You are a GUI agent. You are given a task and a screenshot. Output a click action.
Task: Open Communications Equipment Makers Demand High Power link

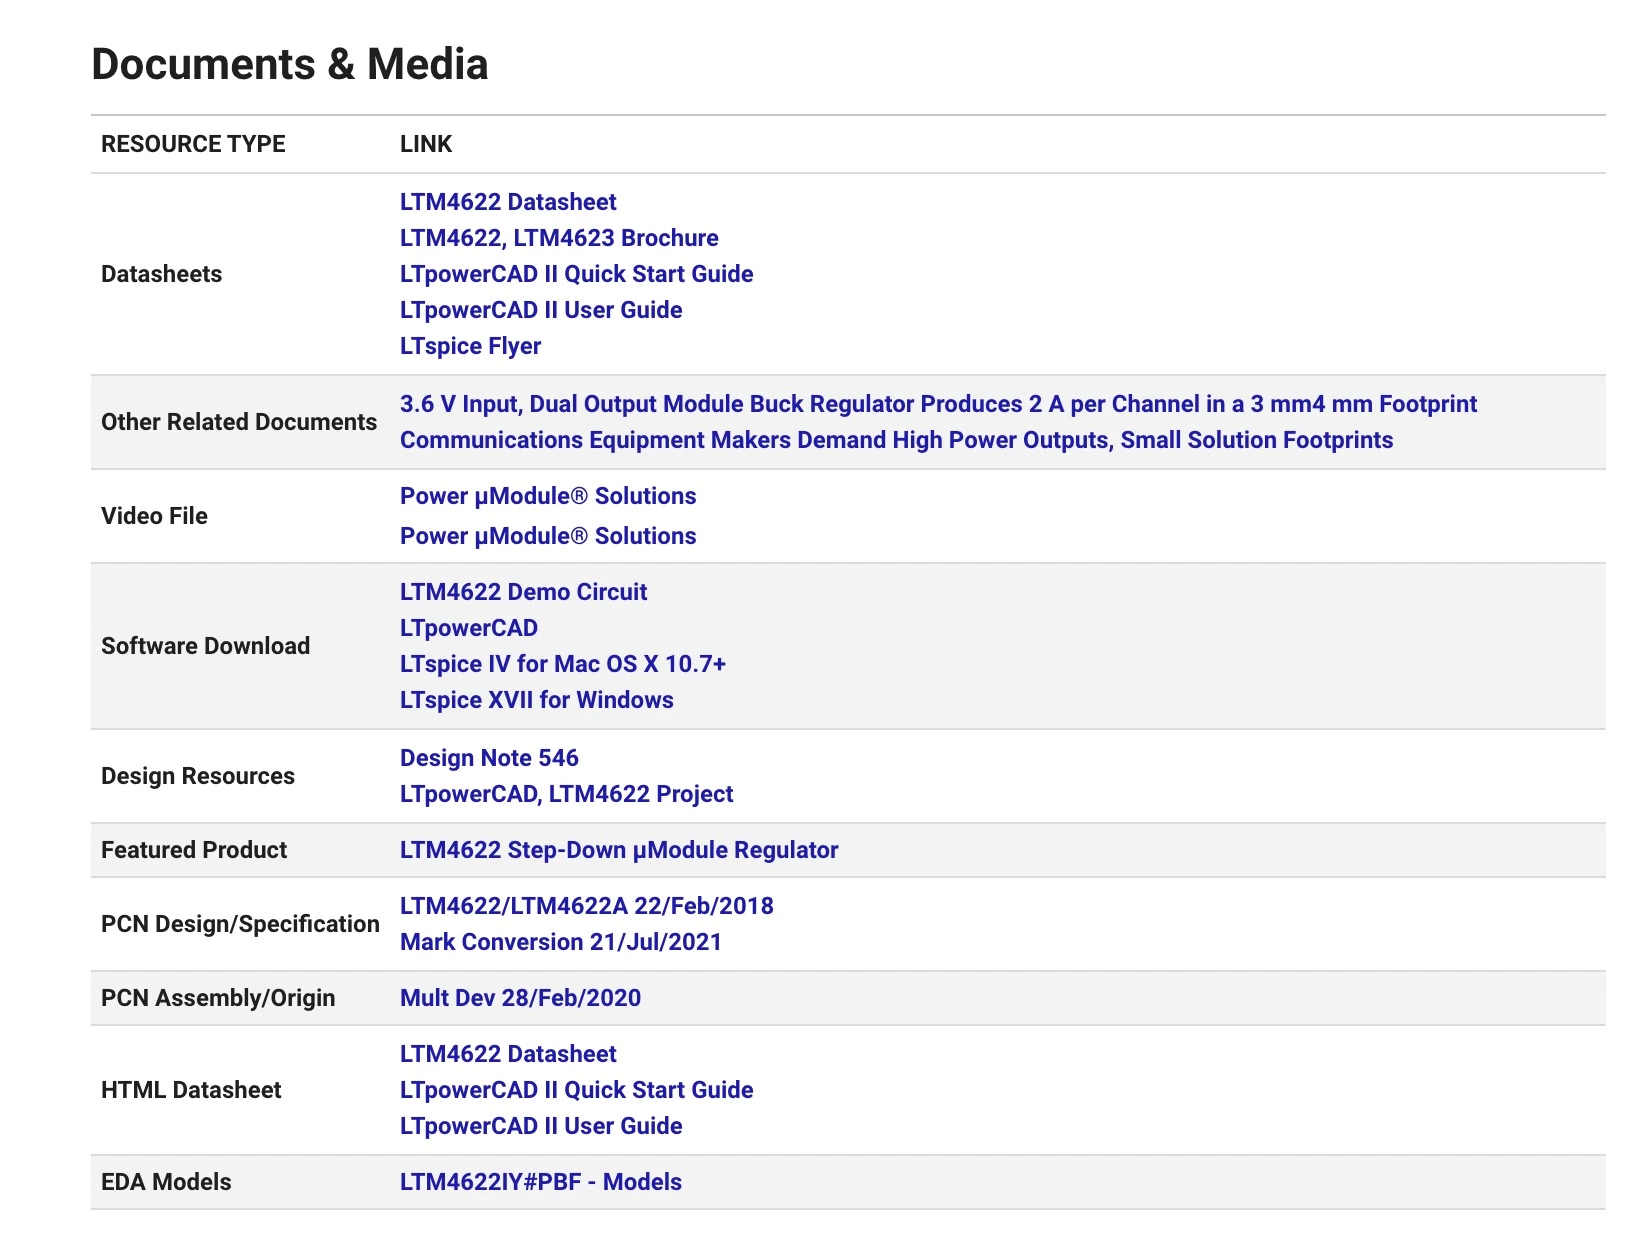click(896, 440)
